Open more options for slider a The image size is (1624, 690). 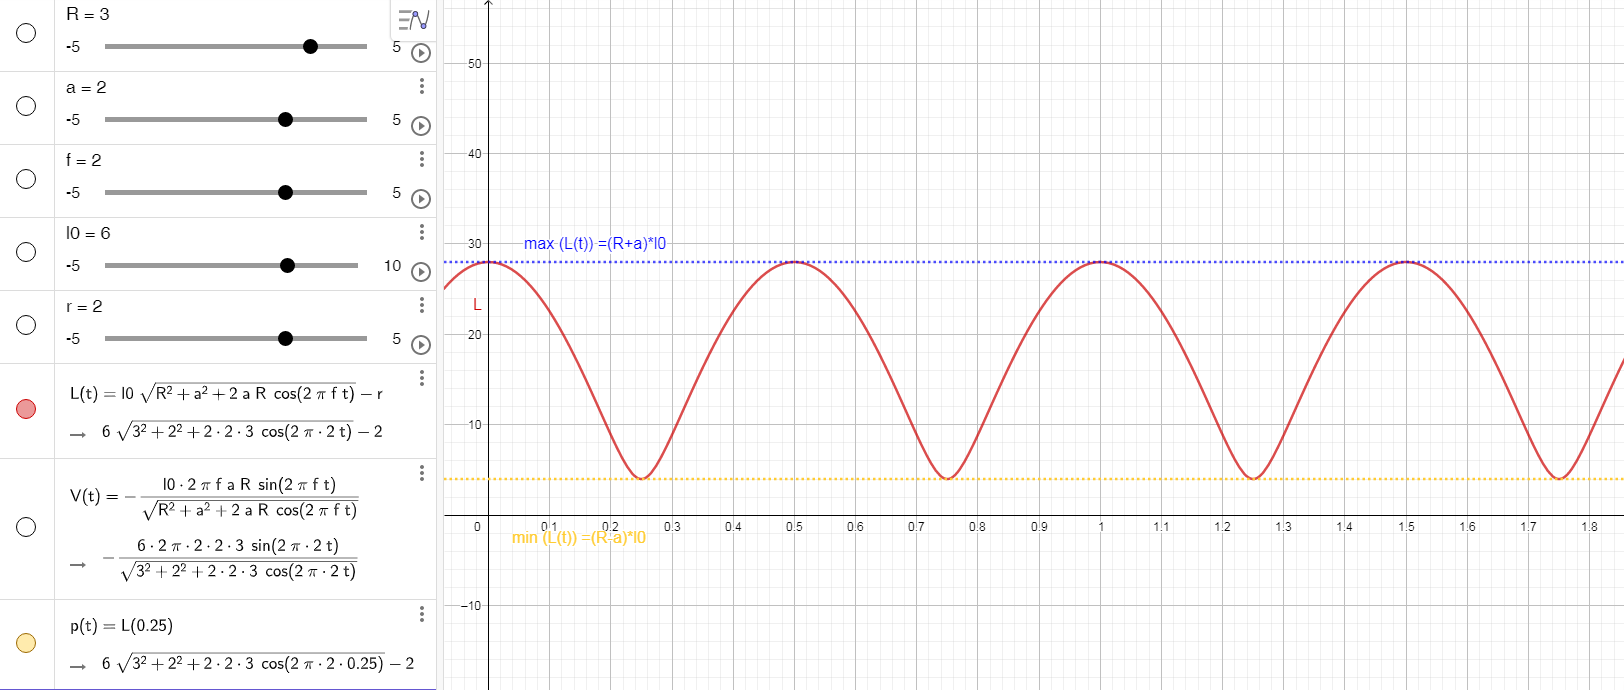point(421,86)
